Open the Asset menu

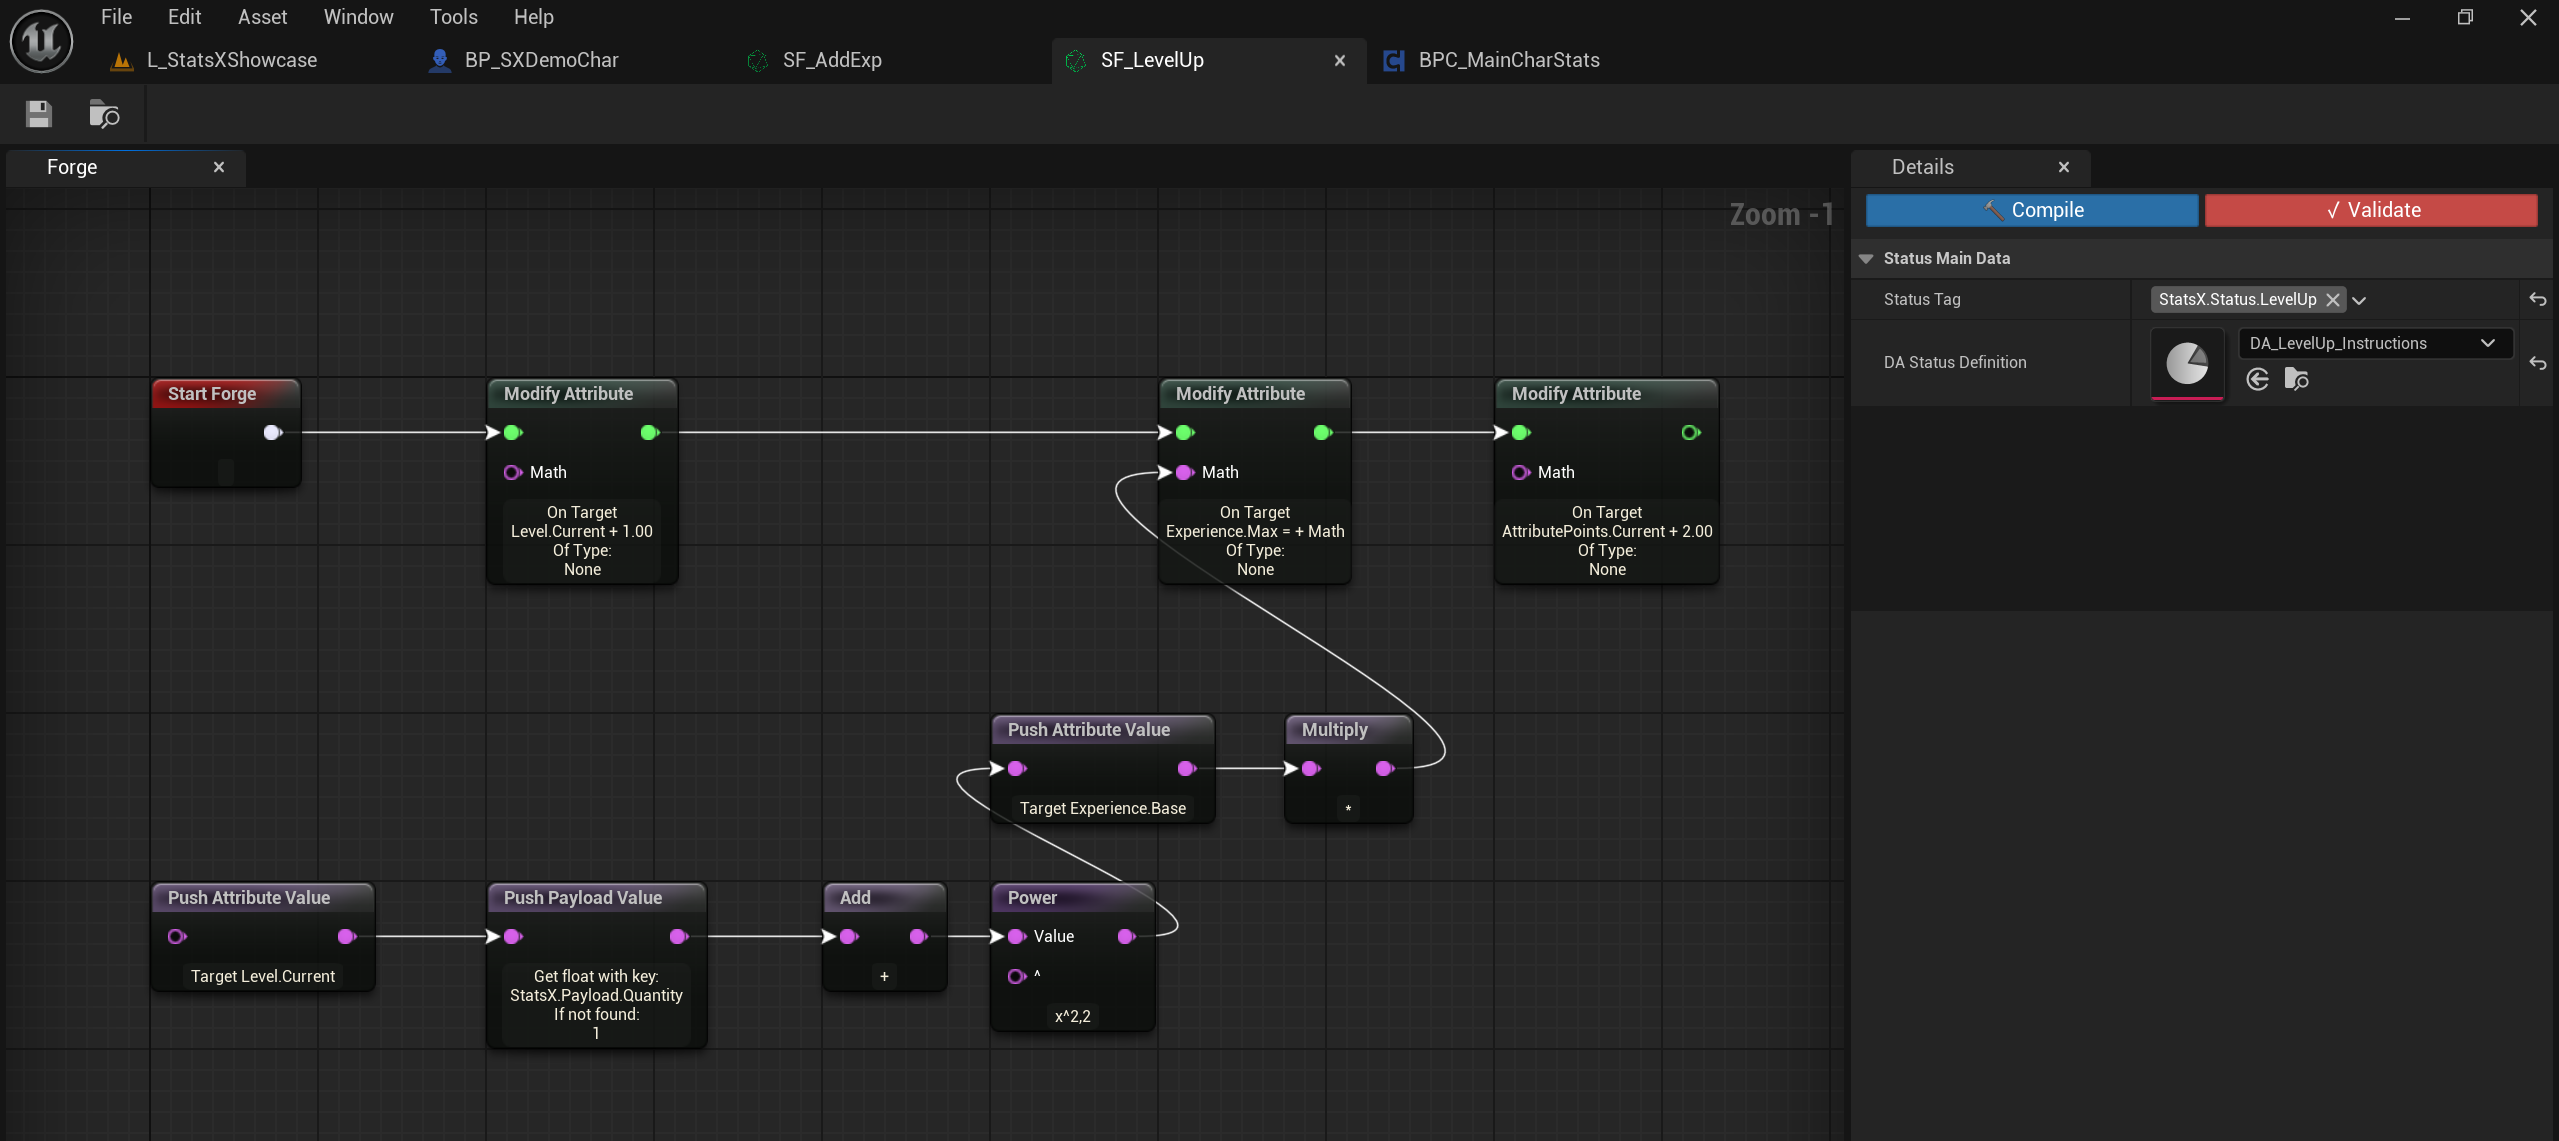pyautogui.click(x=262, y=17)
